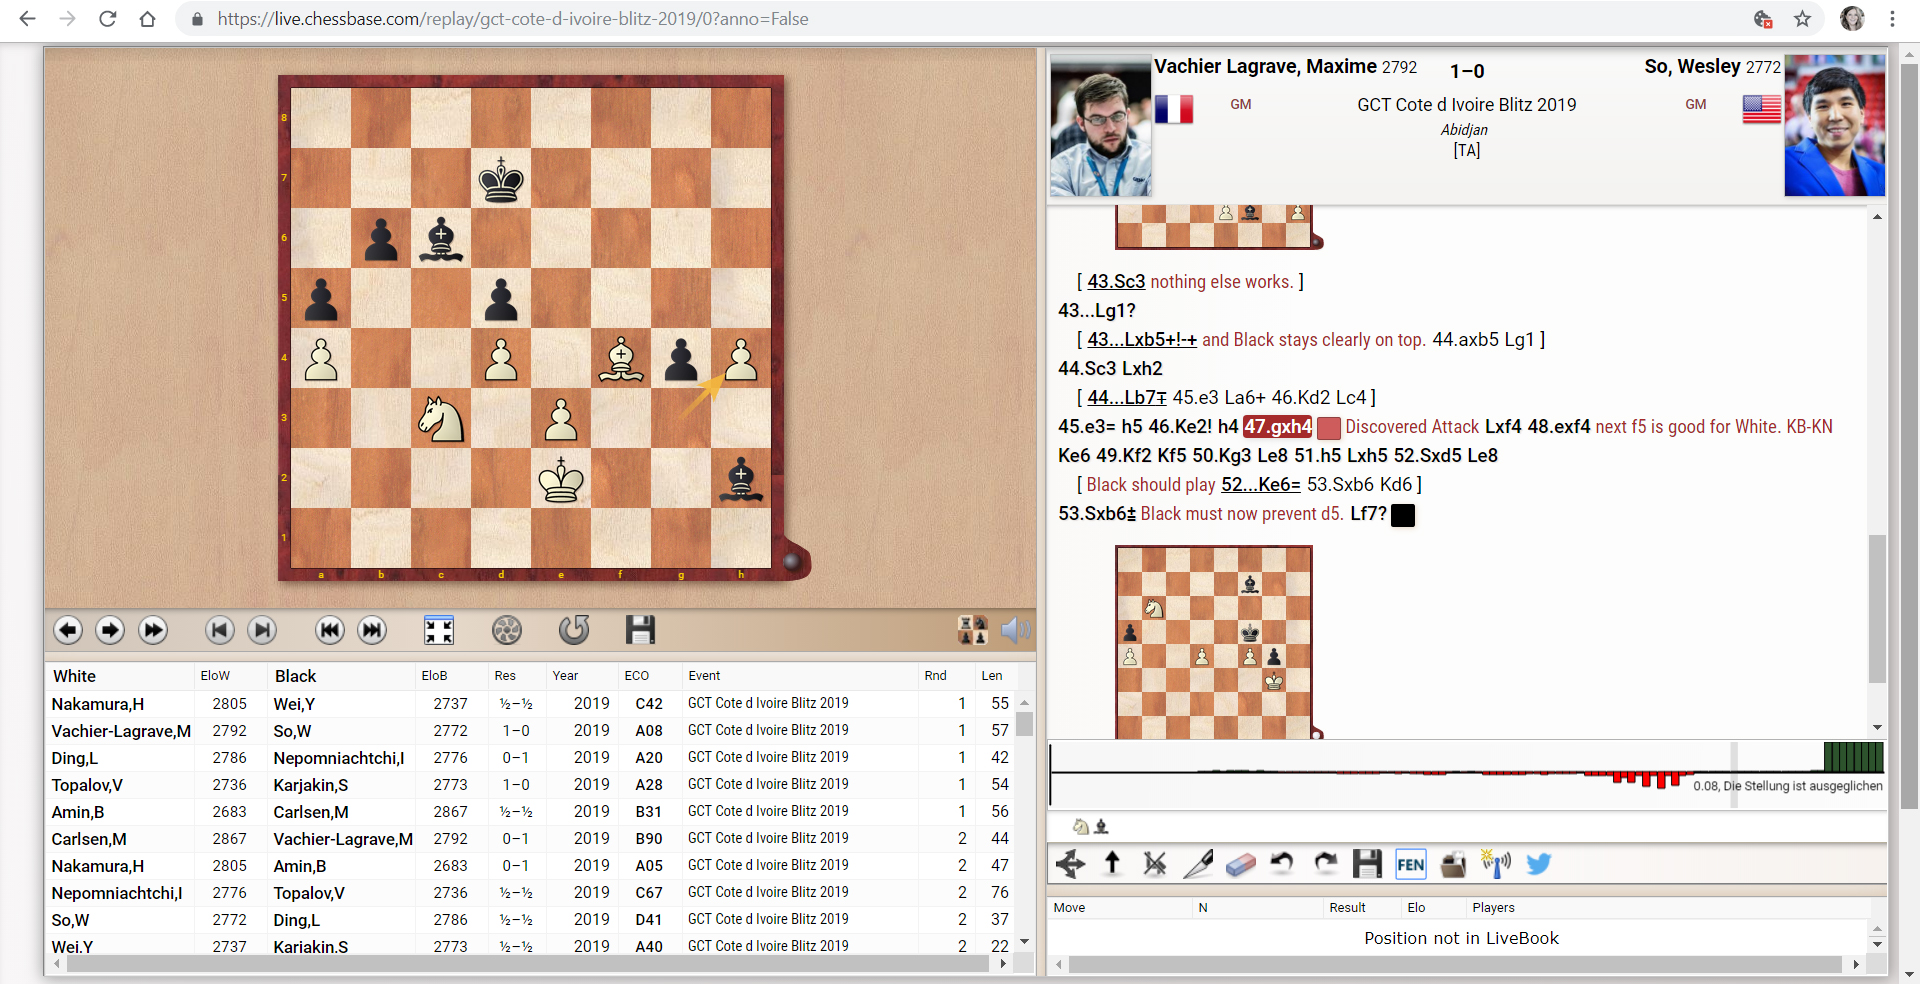
Task: Open a game file using folder icon
Action: 1453,865
